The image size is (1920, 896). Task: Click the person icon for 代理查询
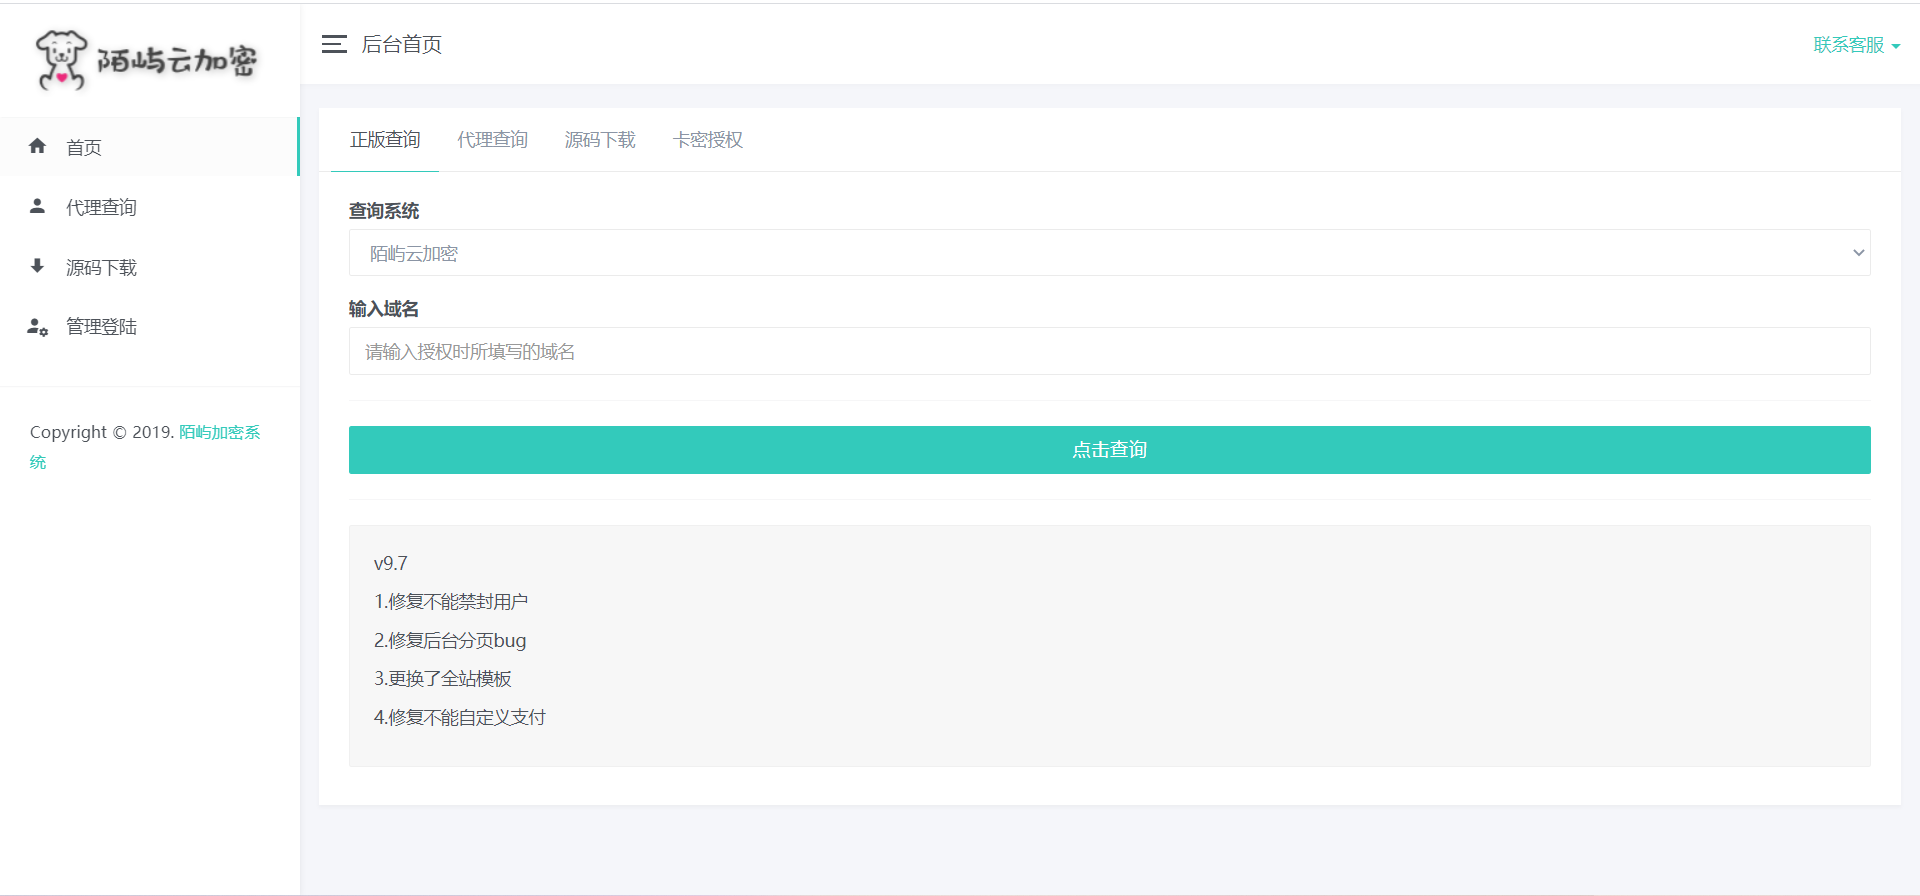coord(38,206)
